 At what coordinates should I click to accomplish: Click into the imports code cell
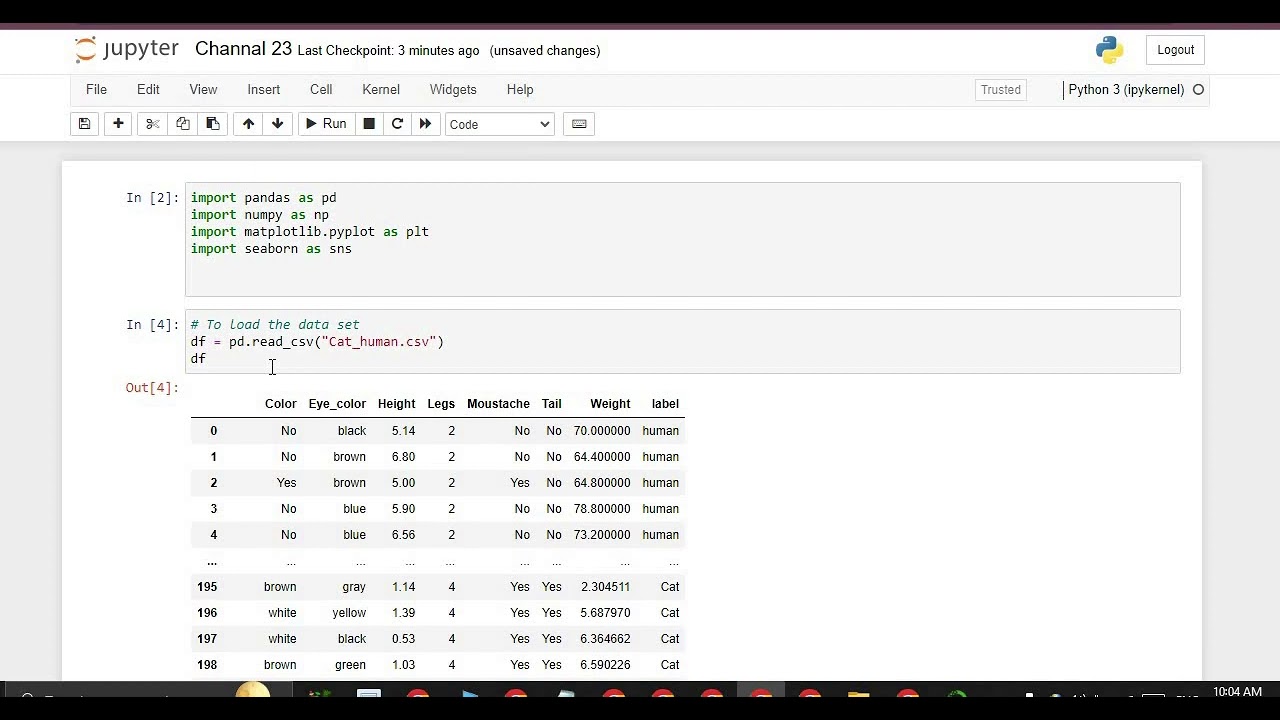pos(682,240)
